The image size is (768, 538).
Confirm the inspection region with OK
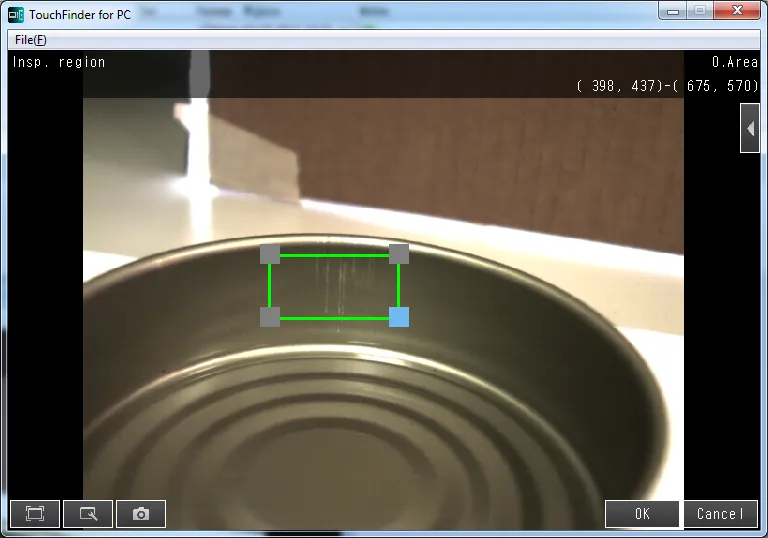(643, 514)
